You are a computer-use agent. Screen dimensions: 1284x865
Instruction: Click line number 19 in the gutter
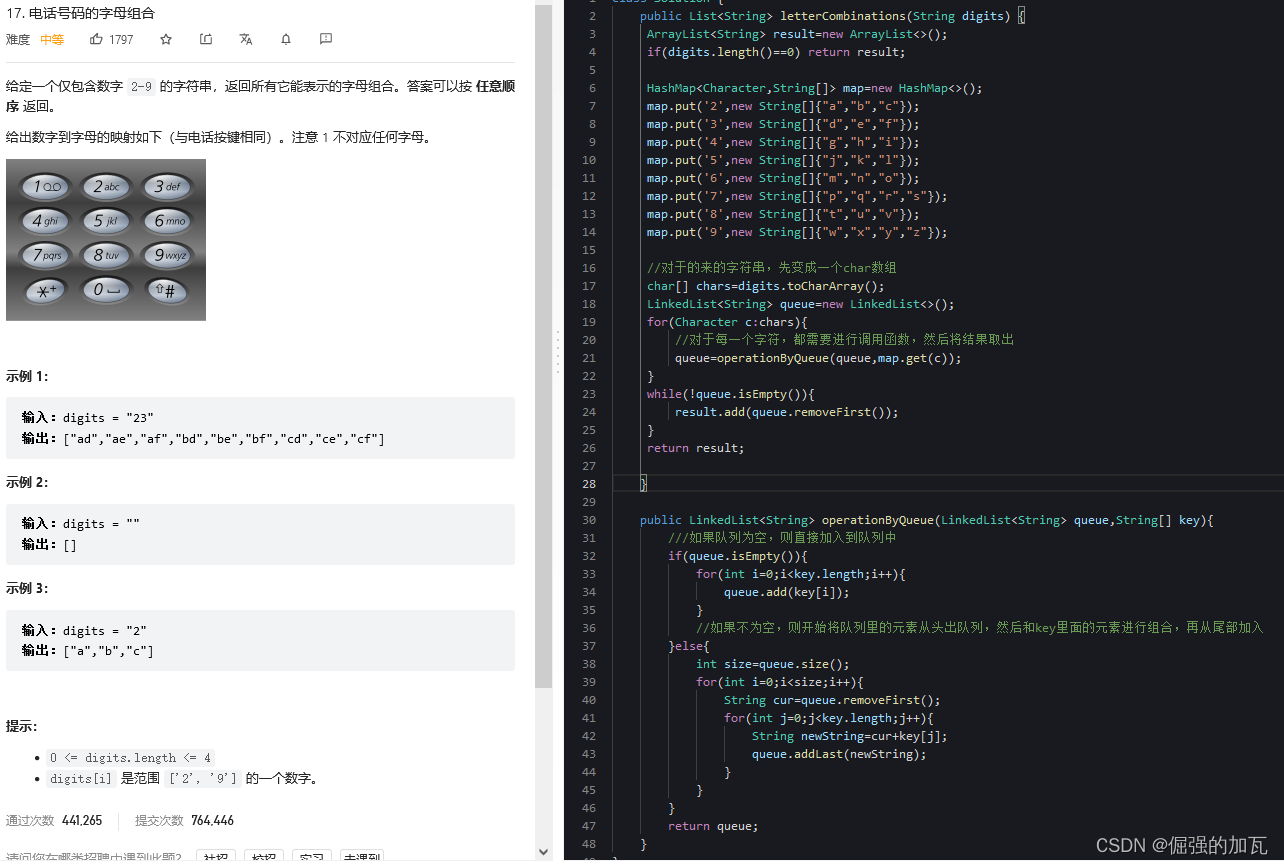click(589, 322)
